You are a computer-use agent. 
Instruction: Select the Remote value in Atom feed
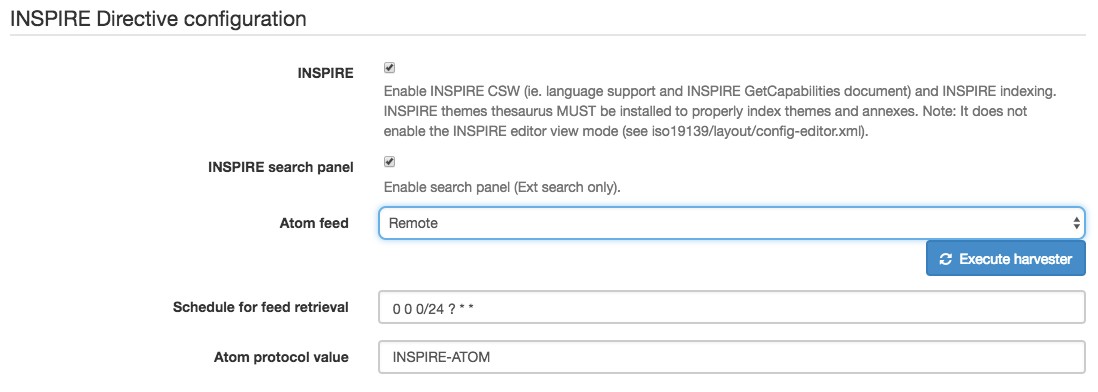413,223
